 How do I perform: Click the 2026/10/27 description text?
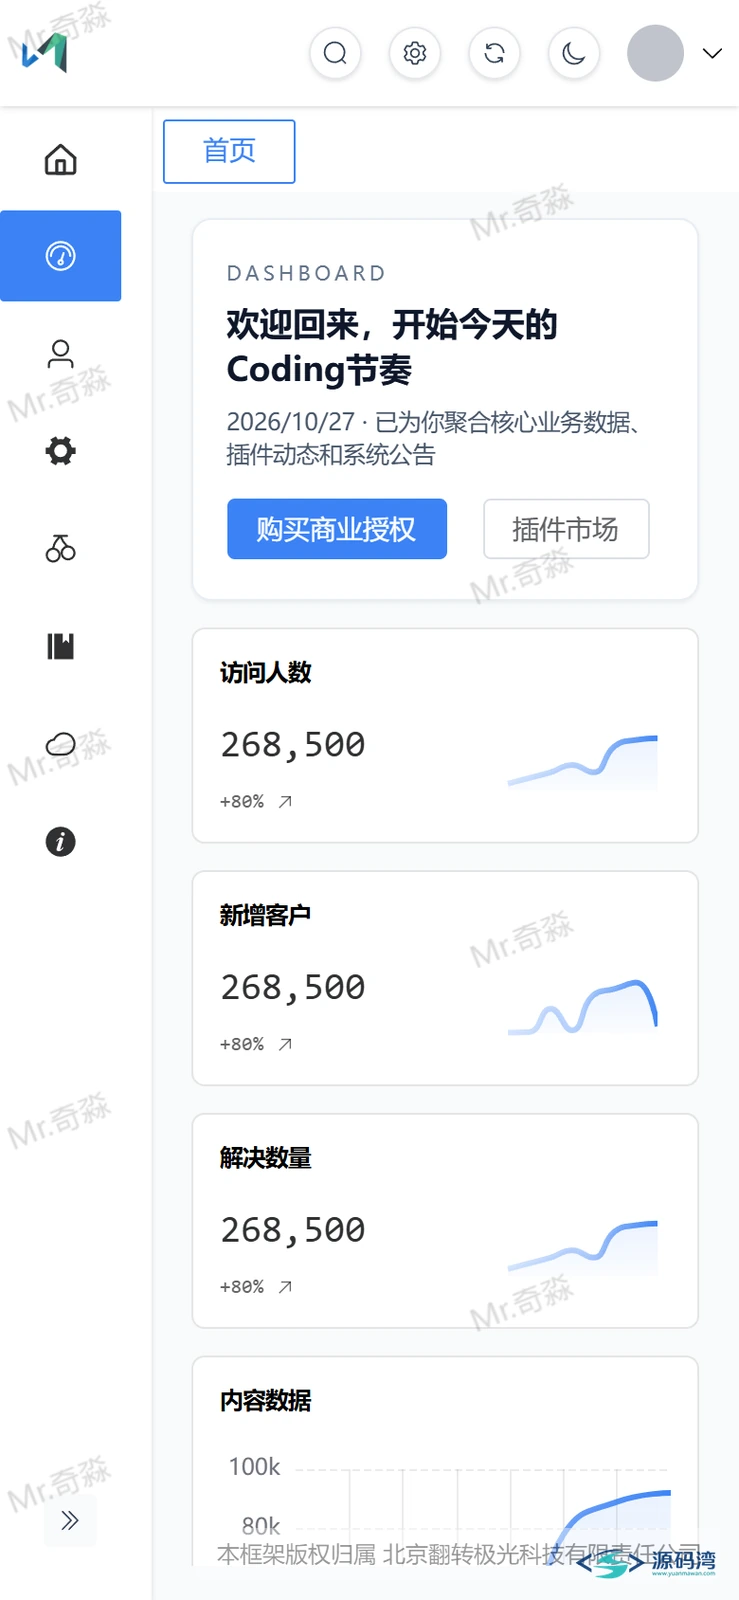tap(433, 438)
